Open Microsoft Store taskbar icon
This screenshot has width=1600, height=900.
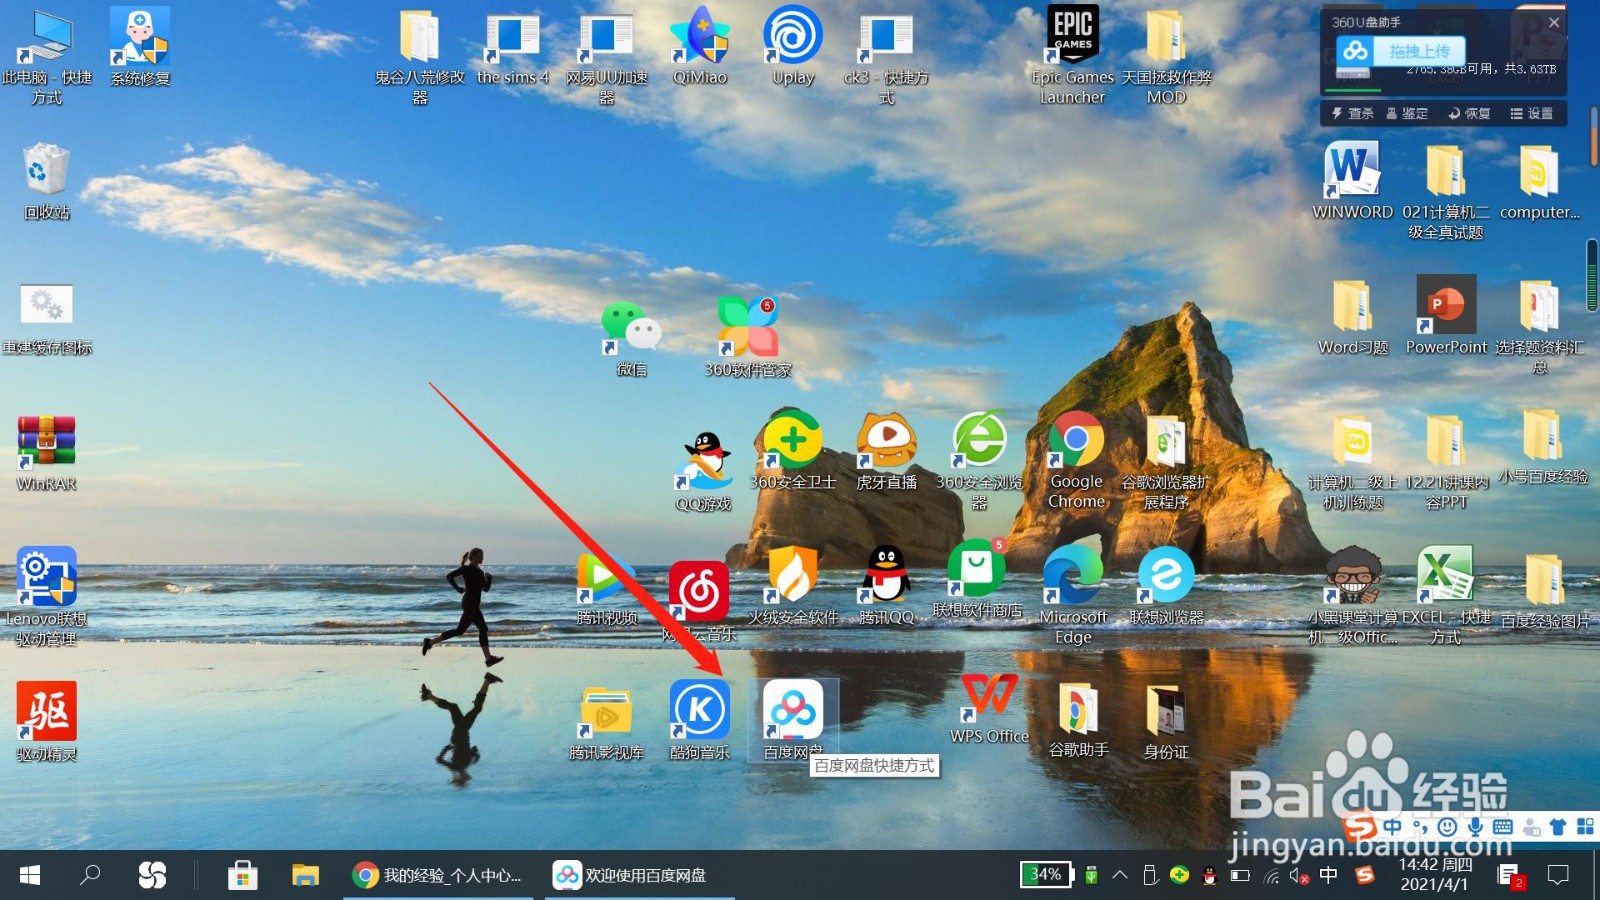pyautogui.click(x=243, y=875)
